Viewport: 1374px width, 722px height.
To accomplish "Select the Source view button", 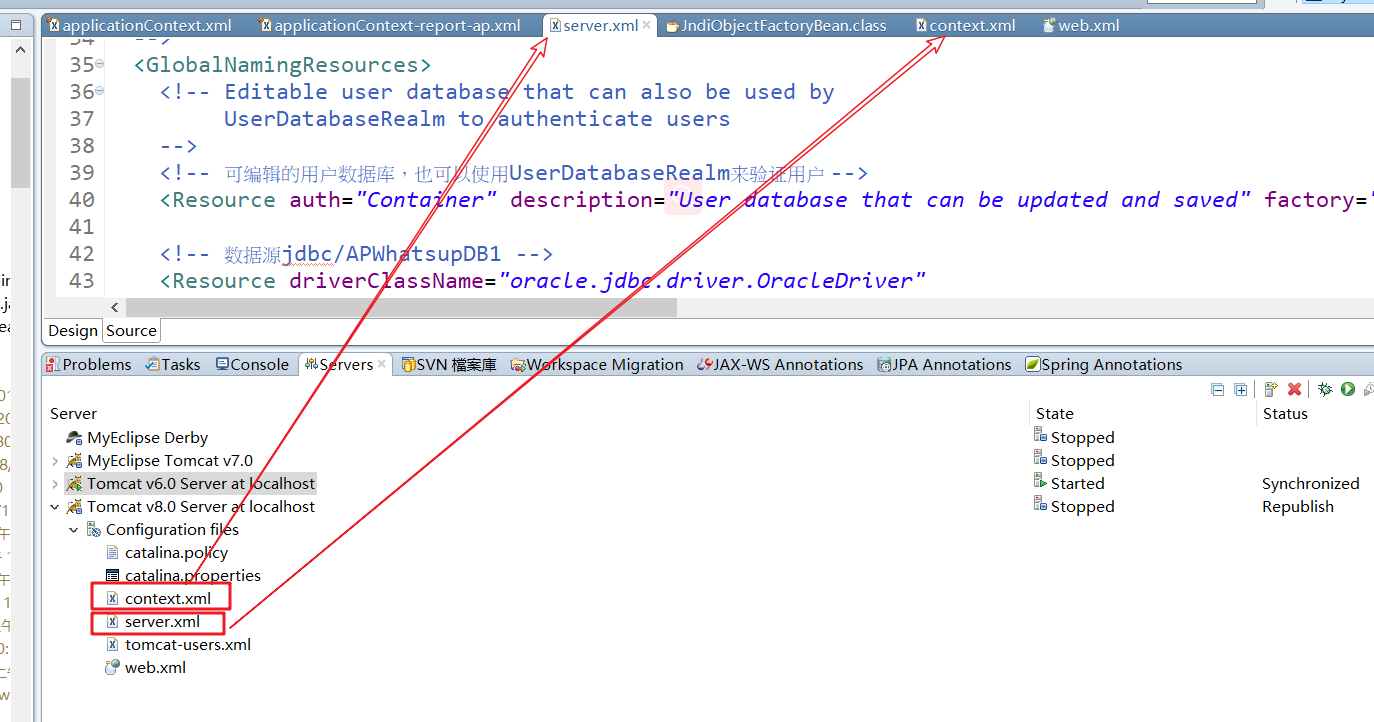I will pos(130,330).
